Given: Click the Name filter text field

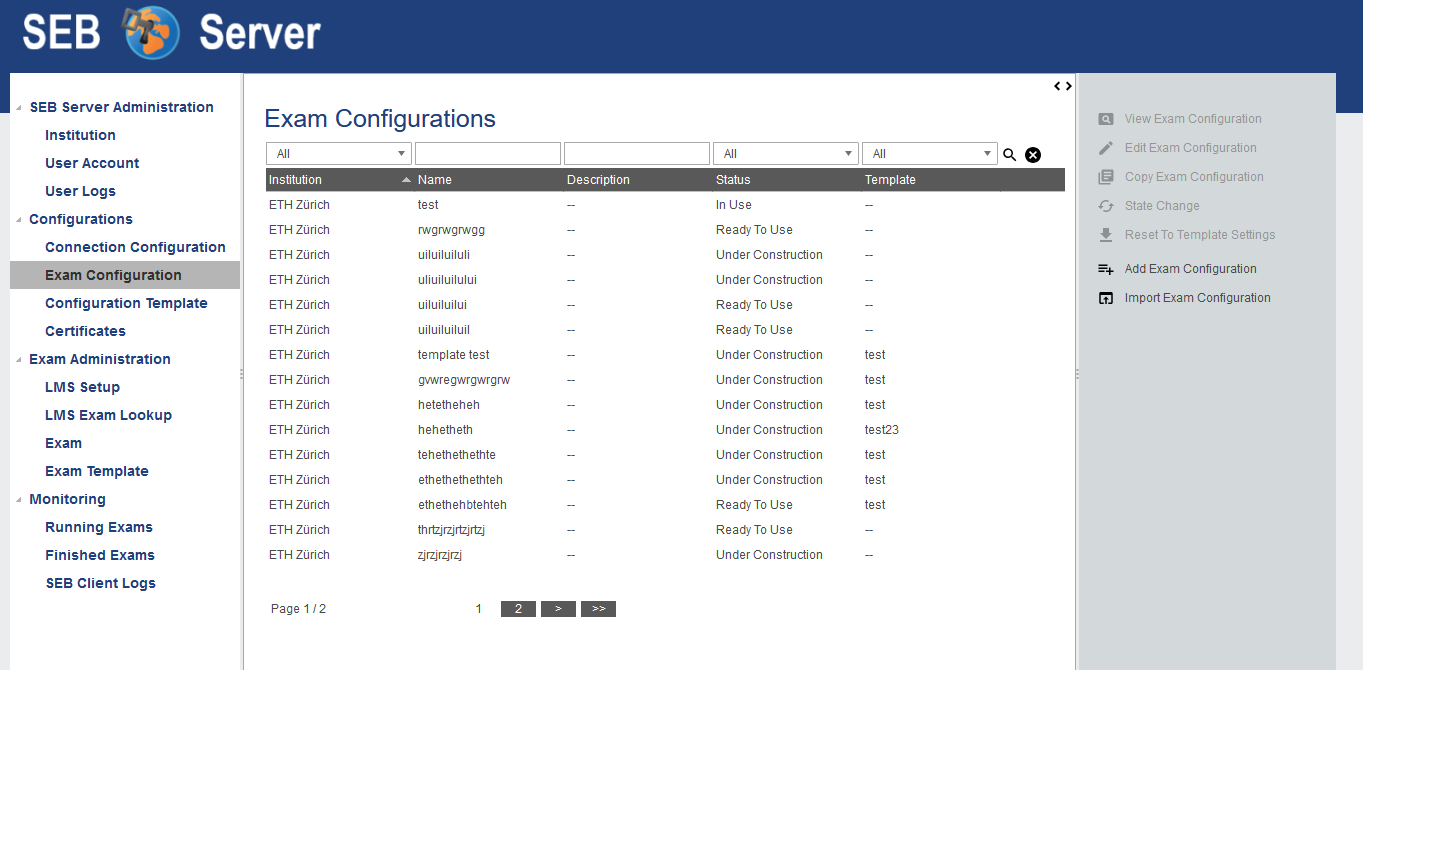Looking at the screenshot, I should click(x=487, y=154).
